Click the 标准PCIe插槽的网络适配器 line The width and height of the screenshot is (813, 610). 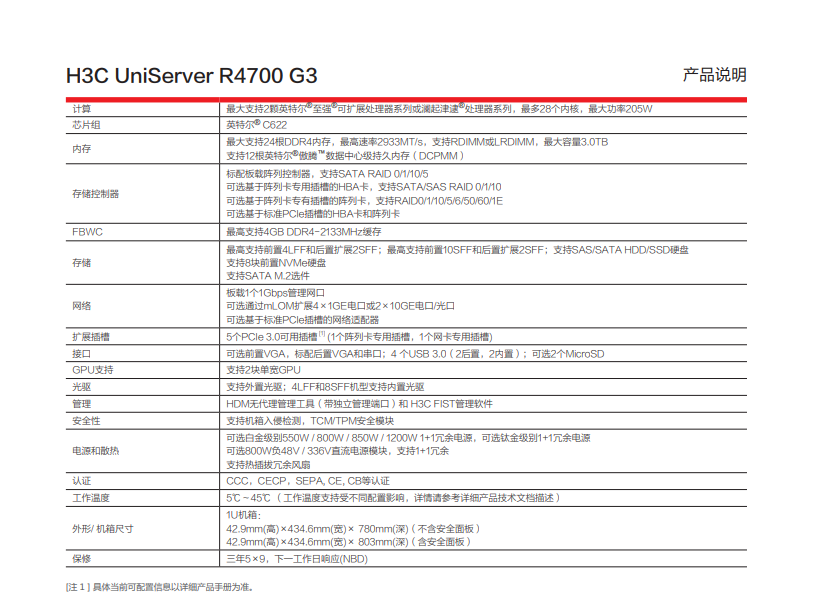tap(302, 320)
